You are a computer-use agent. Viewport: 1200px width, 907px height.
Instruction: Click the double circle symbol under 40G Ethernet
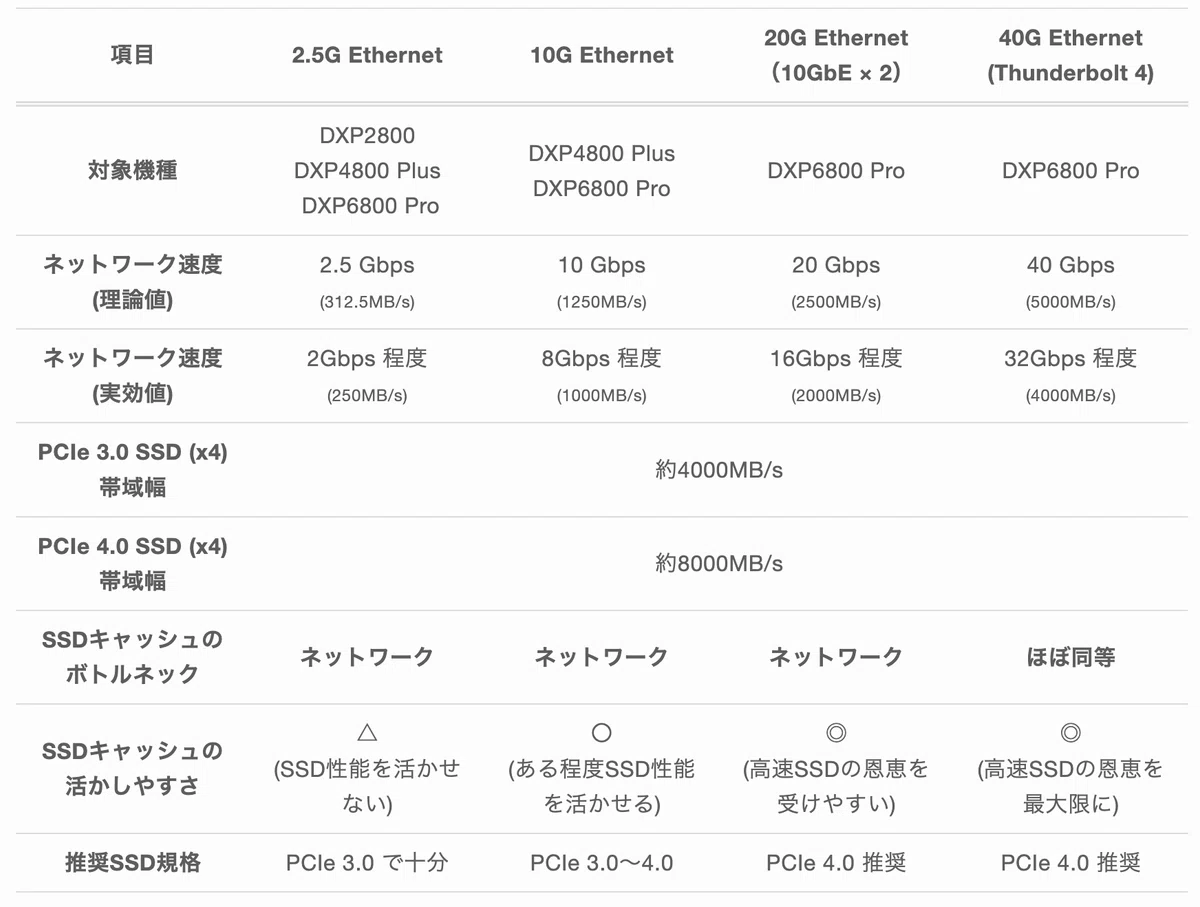pyautogui.click(x=1070, y=733)
